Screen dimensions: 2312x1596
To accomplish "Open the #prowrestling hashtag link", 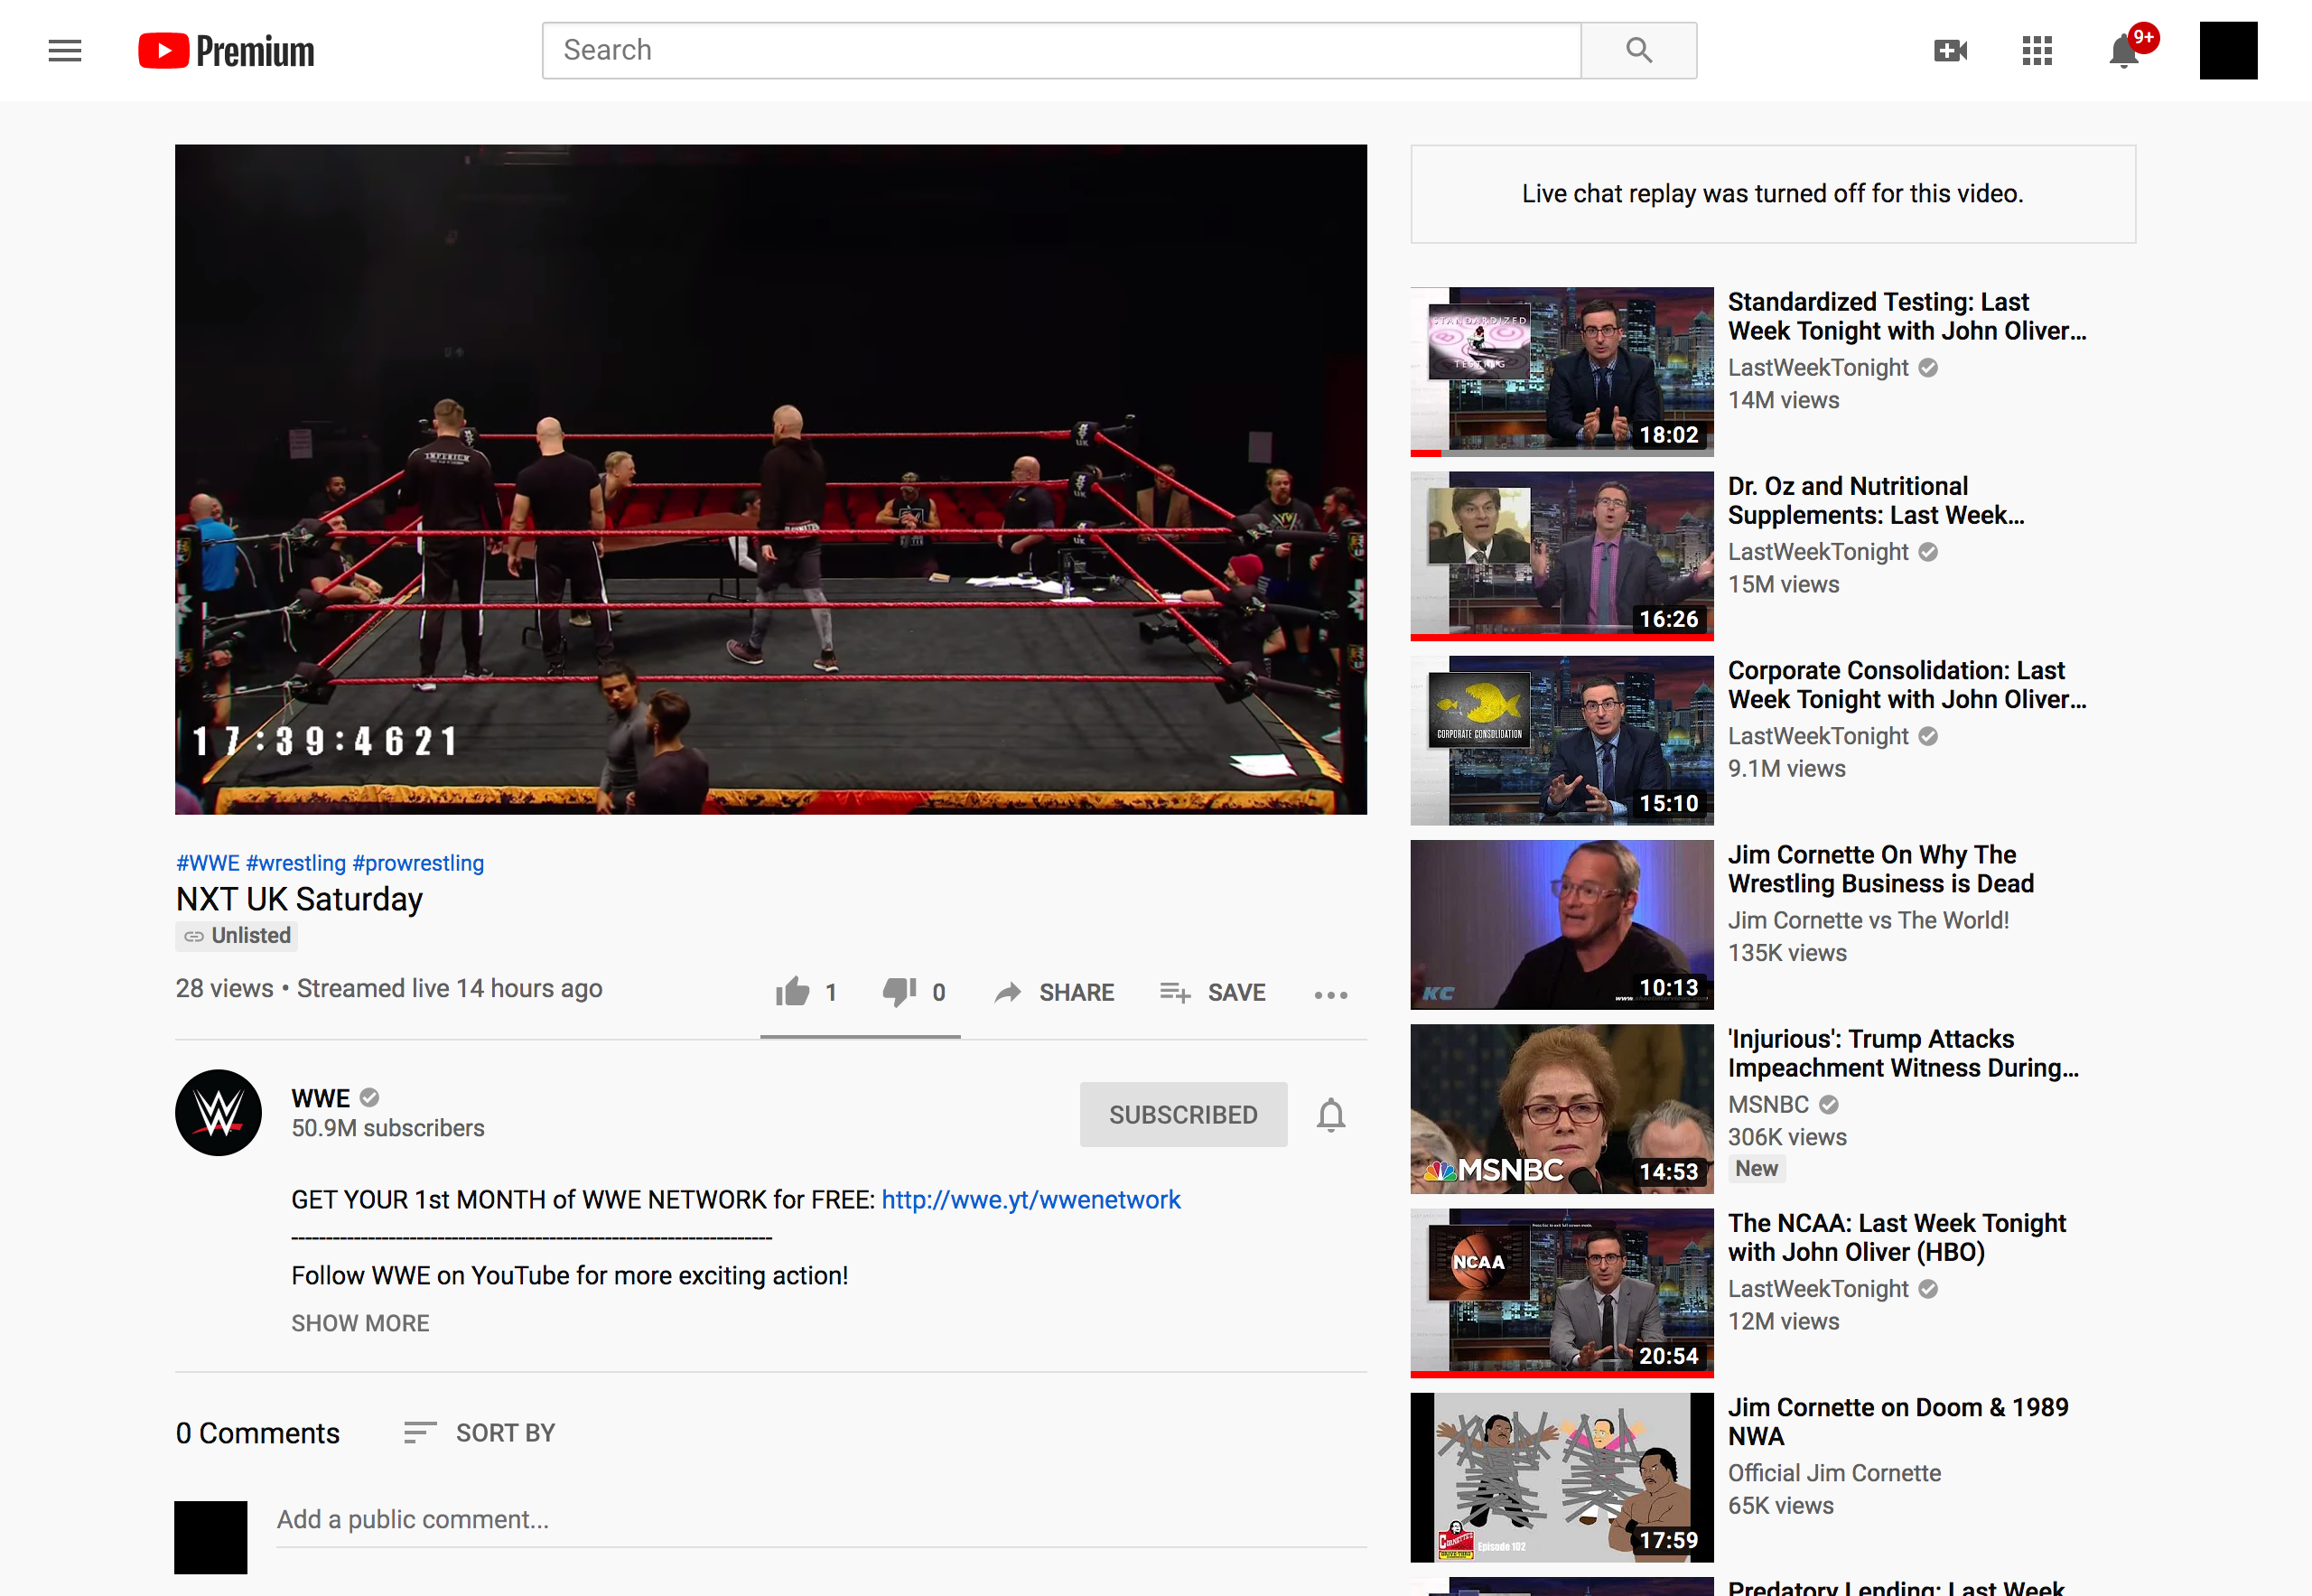I will pyautogui.click(x=418, y=863).
